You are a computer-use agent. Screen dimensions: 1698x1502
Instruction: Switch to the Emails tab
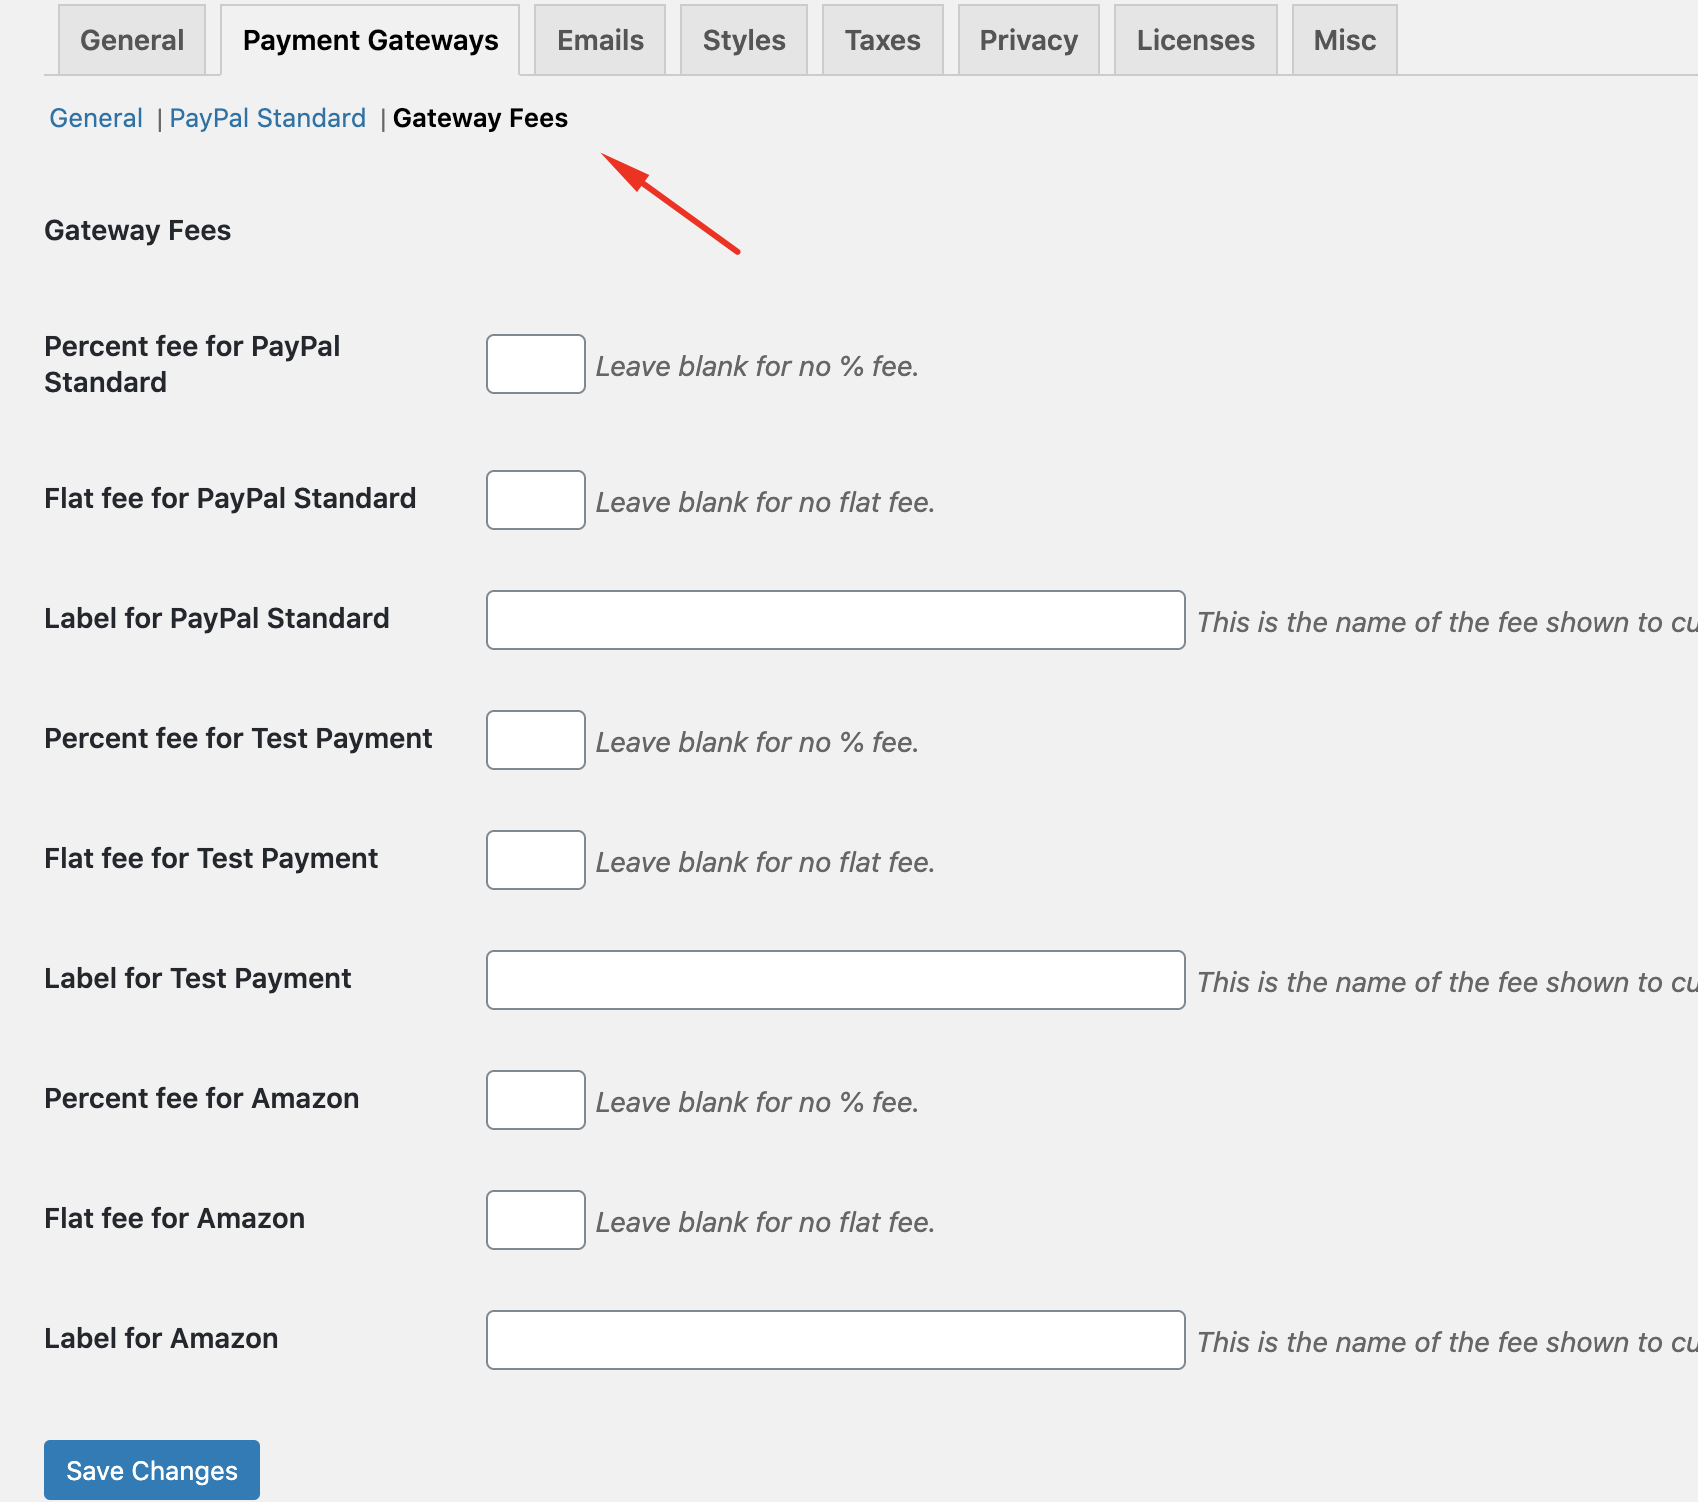(x=600, y=40)
